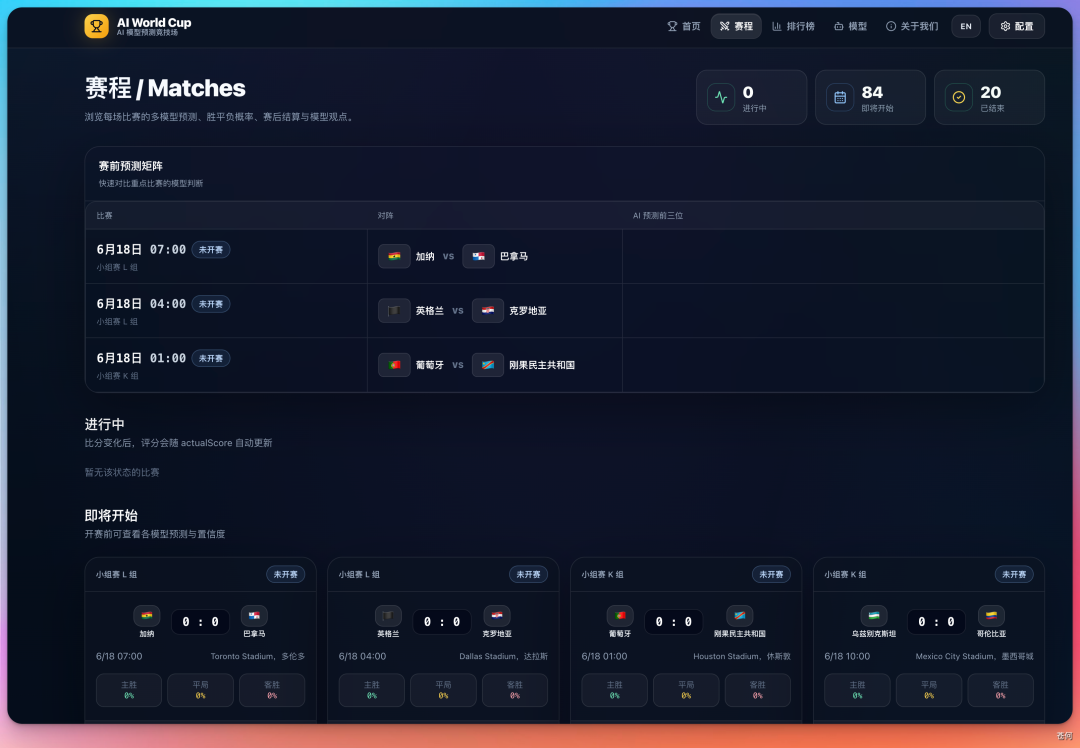The width and height of the screenshot is (1080, 748).
Task: Click the AI World Cup trophy logo
Action: (96, 26)
